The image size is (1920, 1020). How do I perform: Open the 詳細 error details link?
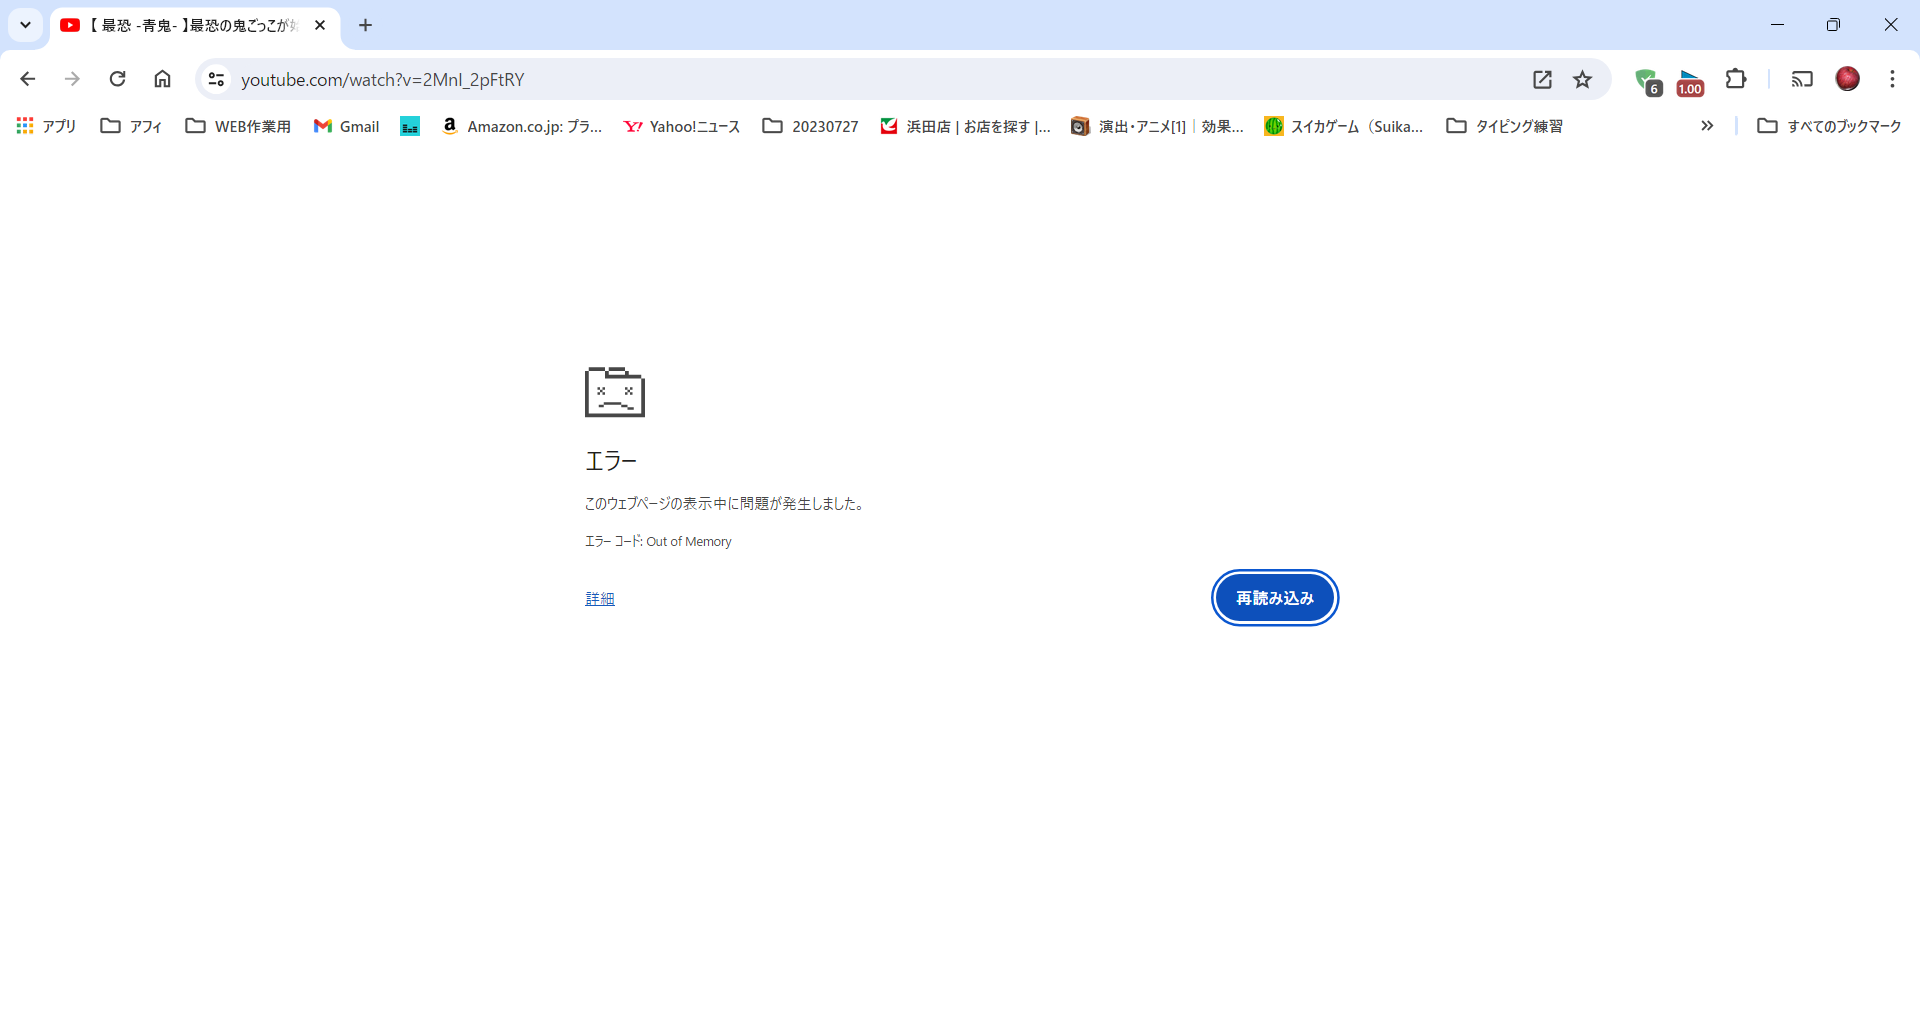point(599,597)
